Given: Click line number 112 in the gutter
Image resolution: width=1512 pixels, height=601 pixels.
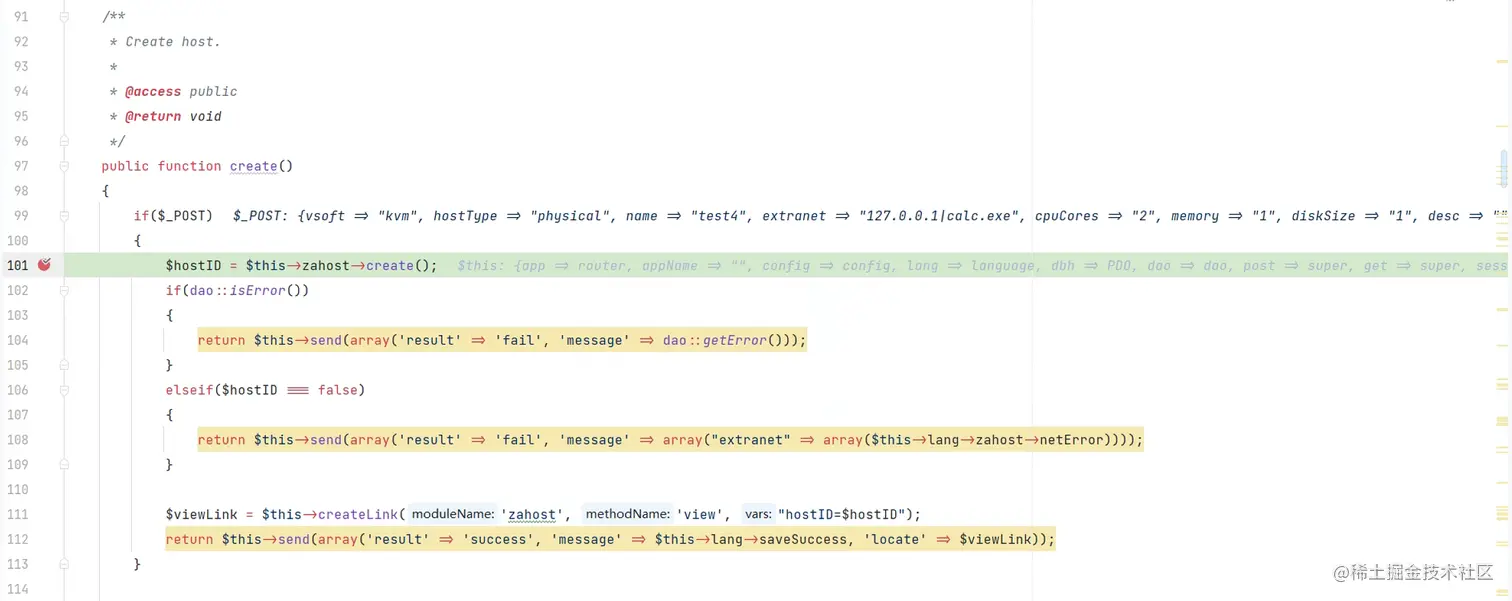Looking at the screenshot, I should point(16,539).
